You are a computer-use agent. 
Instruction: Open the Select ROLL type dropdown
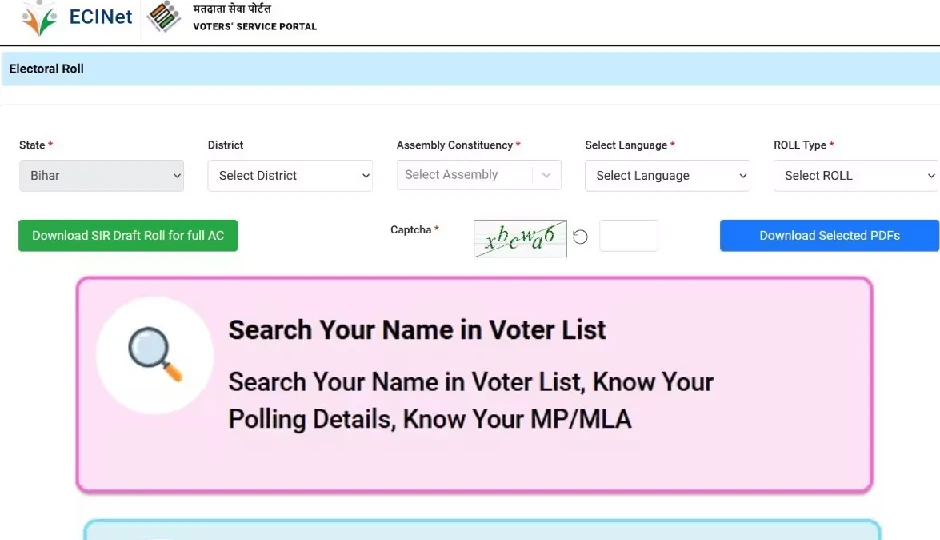pos(855,175)
